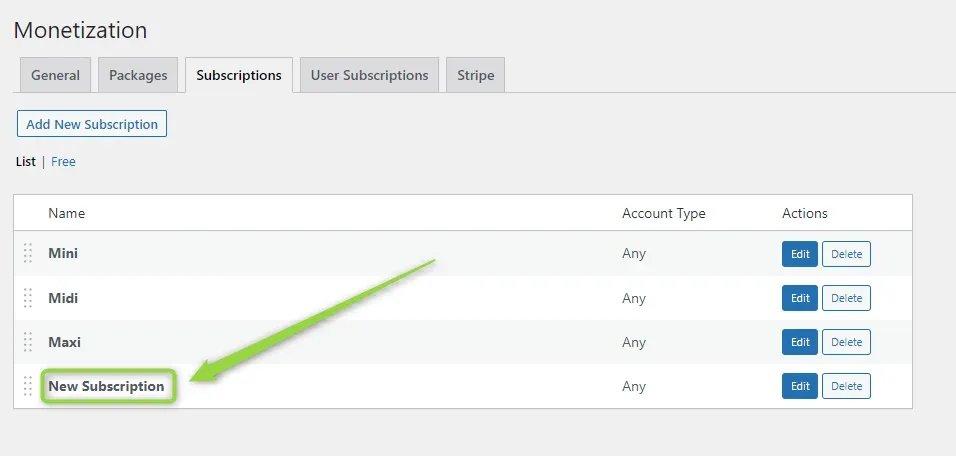Viewport: 956px width, 456px height.
Task: Edit the Maxi subscription
Action: [800, 342]
